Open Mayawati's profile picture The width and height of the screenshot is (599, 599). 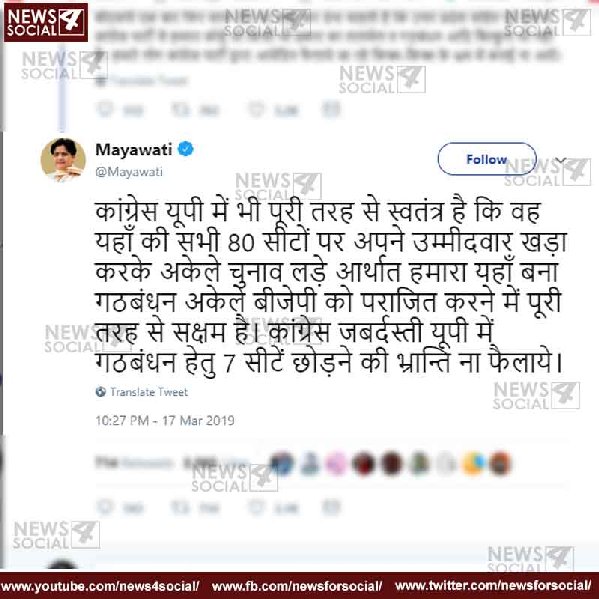63,160
